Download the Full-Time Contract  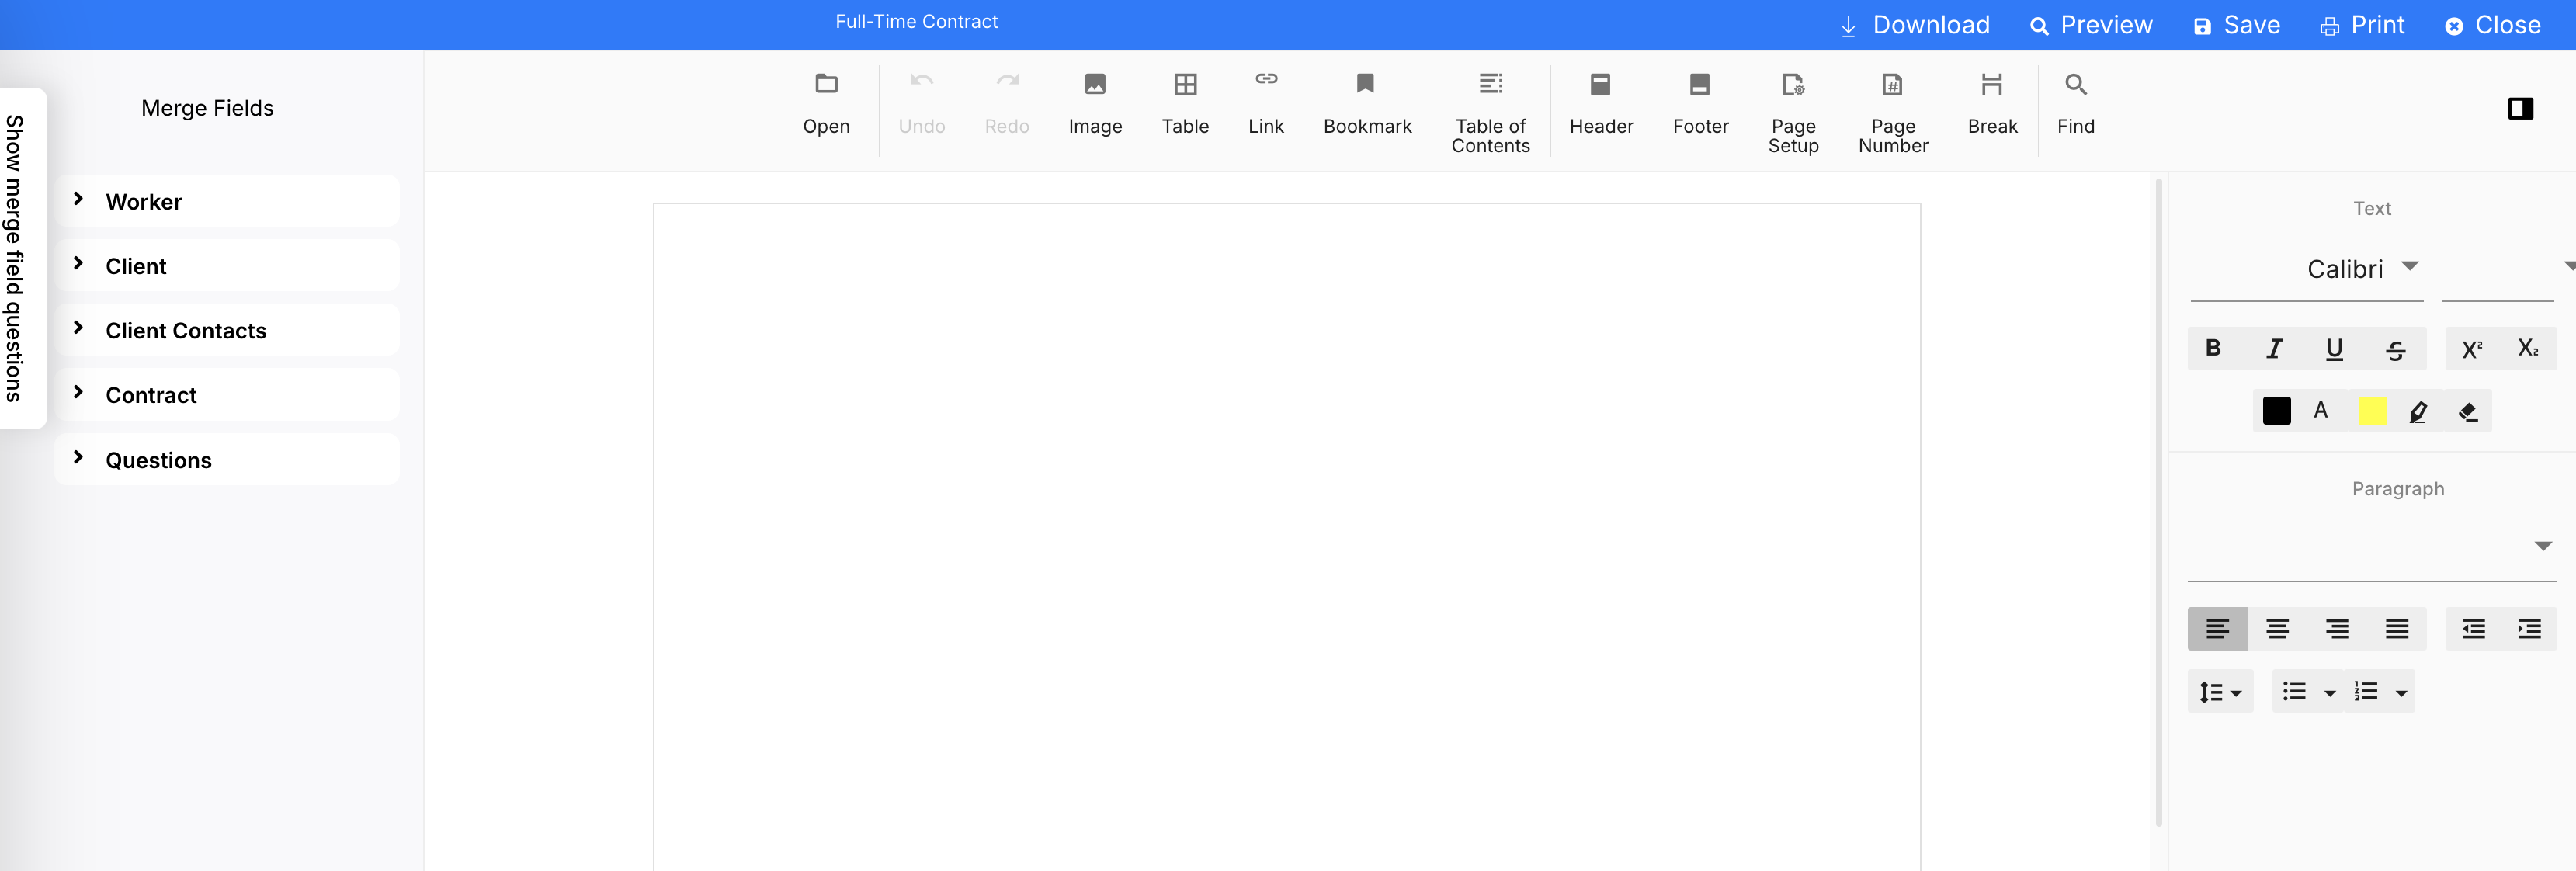[x=1915, y=25]
